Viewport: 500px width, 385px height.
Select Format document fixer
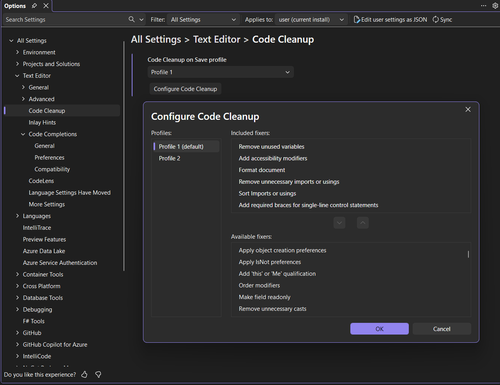351,170
